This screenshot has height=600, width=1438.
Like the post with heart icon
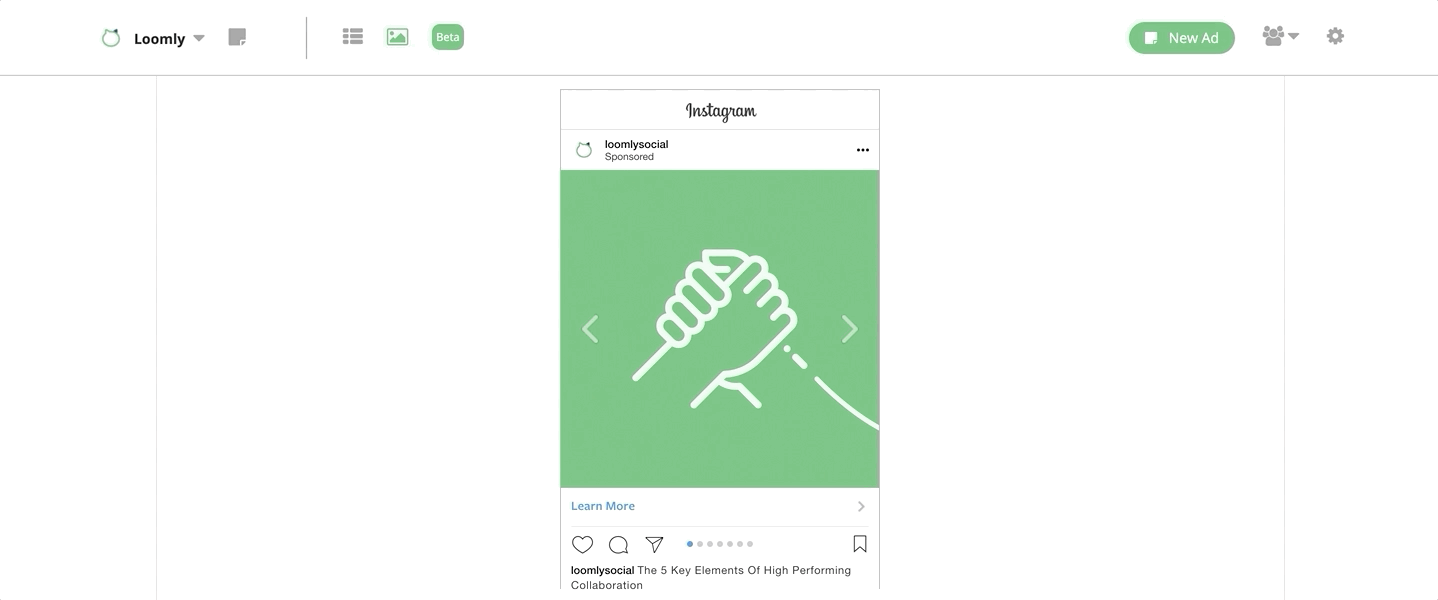coord(582,544)
